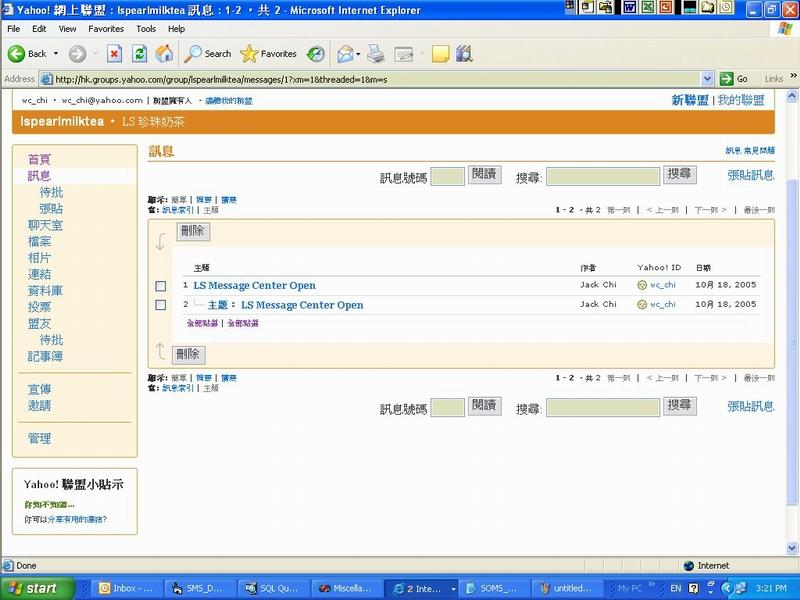The height and width of the screenshot is (600, 800).
Task: Open the Favorites menu
Action: pos(106,29)
